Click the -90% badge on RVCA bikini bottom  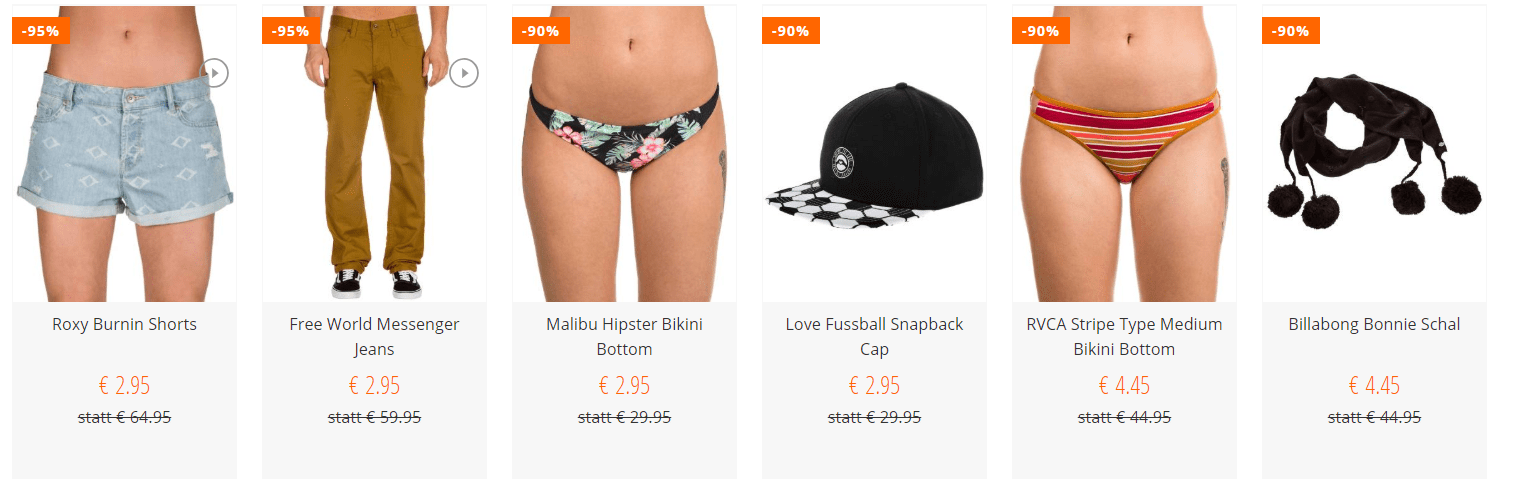click(1041, 31)
